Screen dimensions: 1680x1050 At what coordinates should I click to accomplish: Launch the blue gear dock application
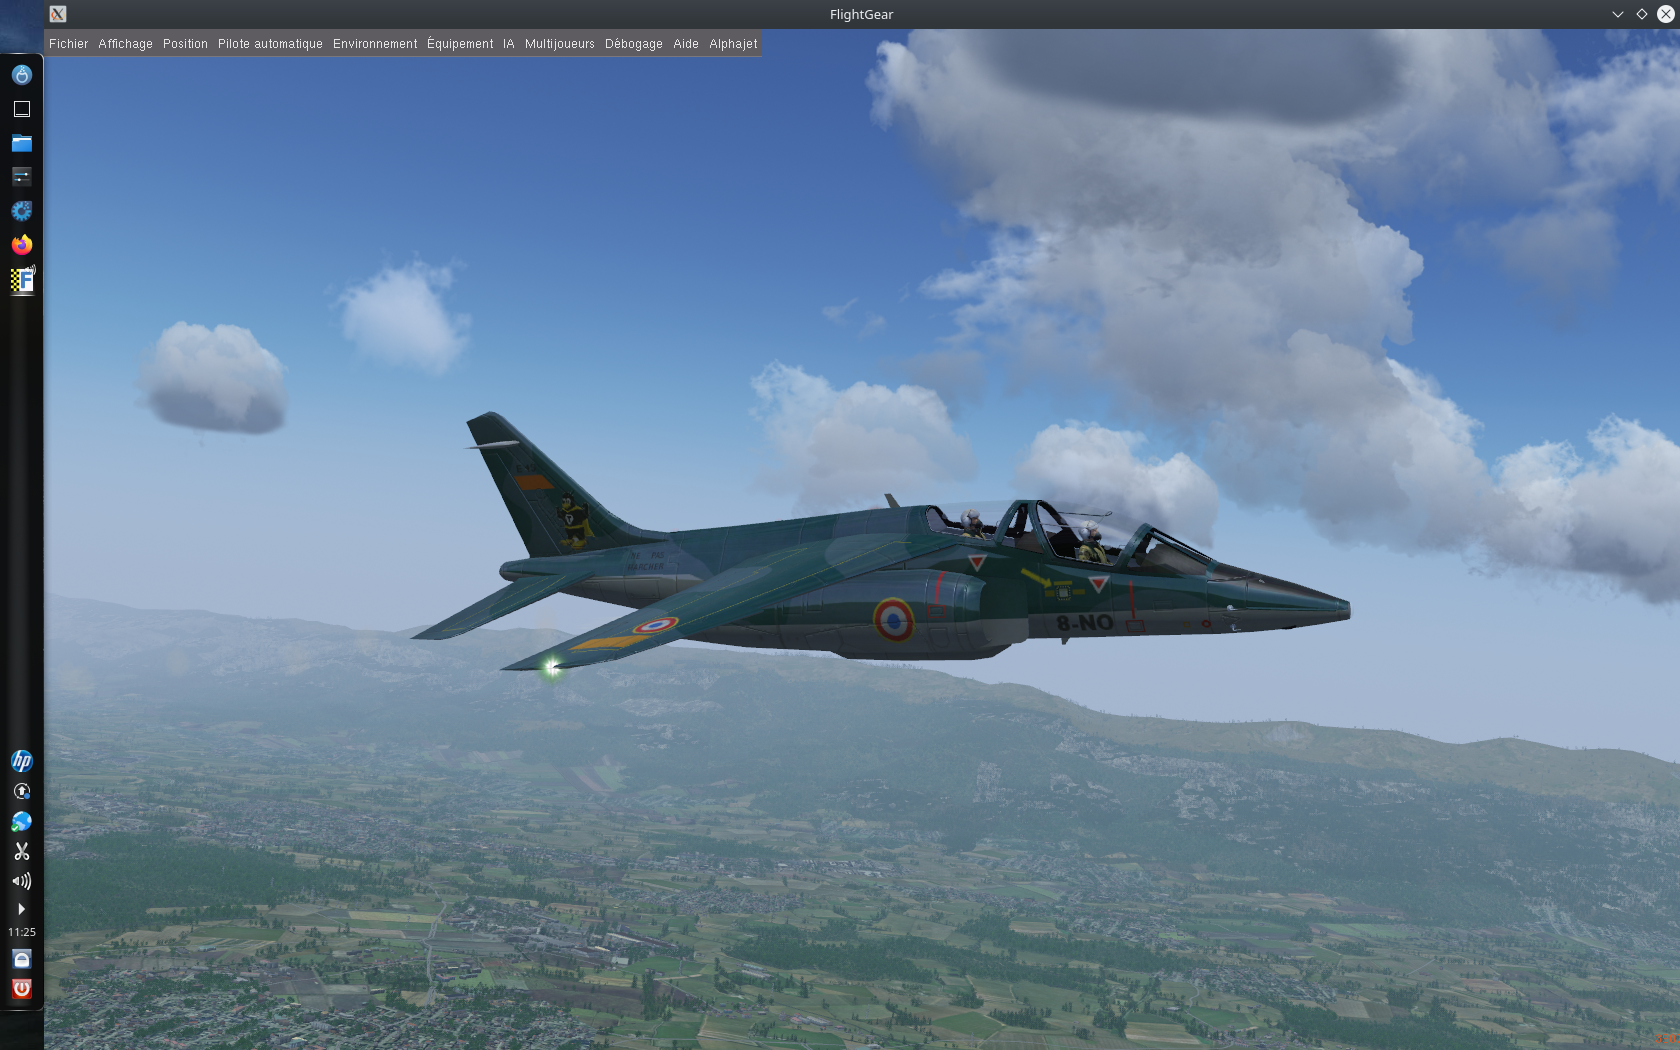(x=22, y=211)
